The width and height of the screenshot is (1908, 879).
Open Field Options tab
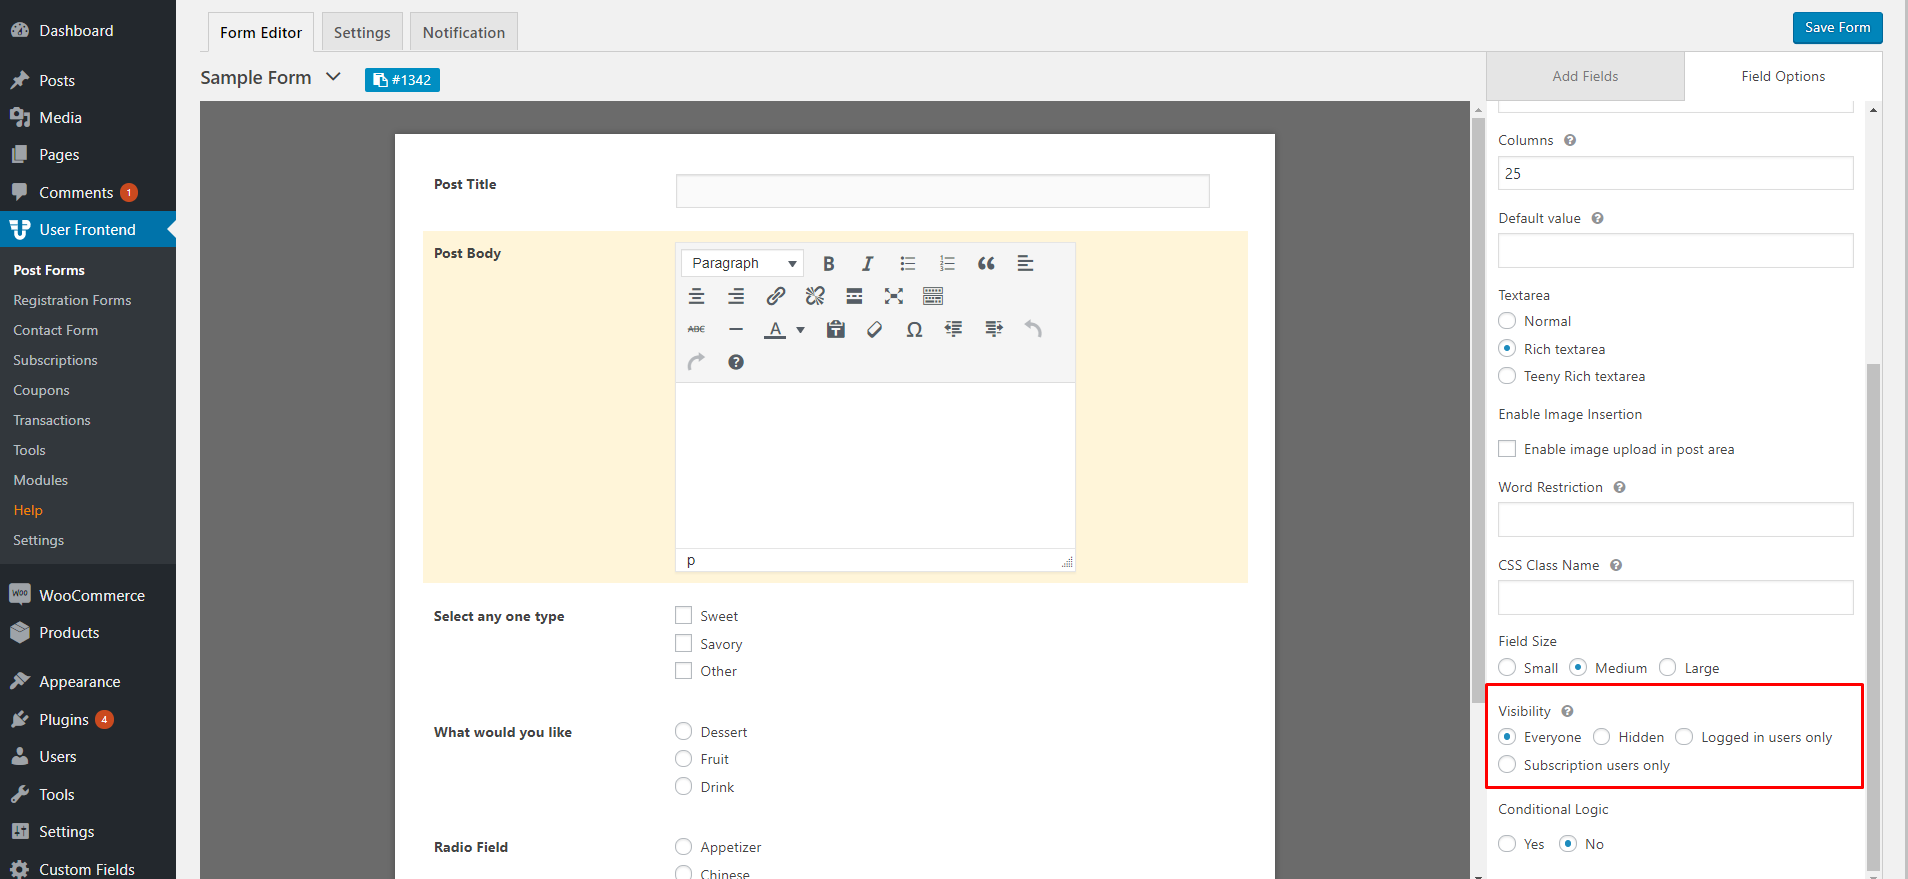pyautogui.click(x=1783, y=76)
